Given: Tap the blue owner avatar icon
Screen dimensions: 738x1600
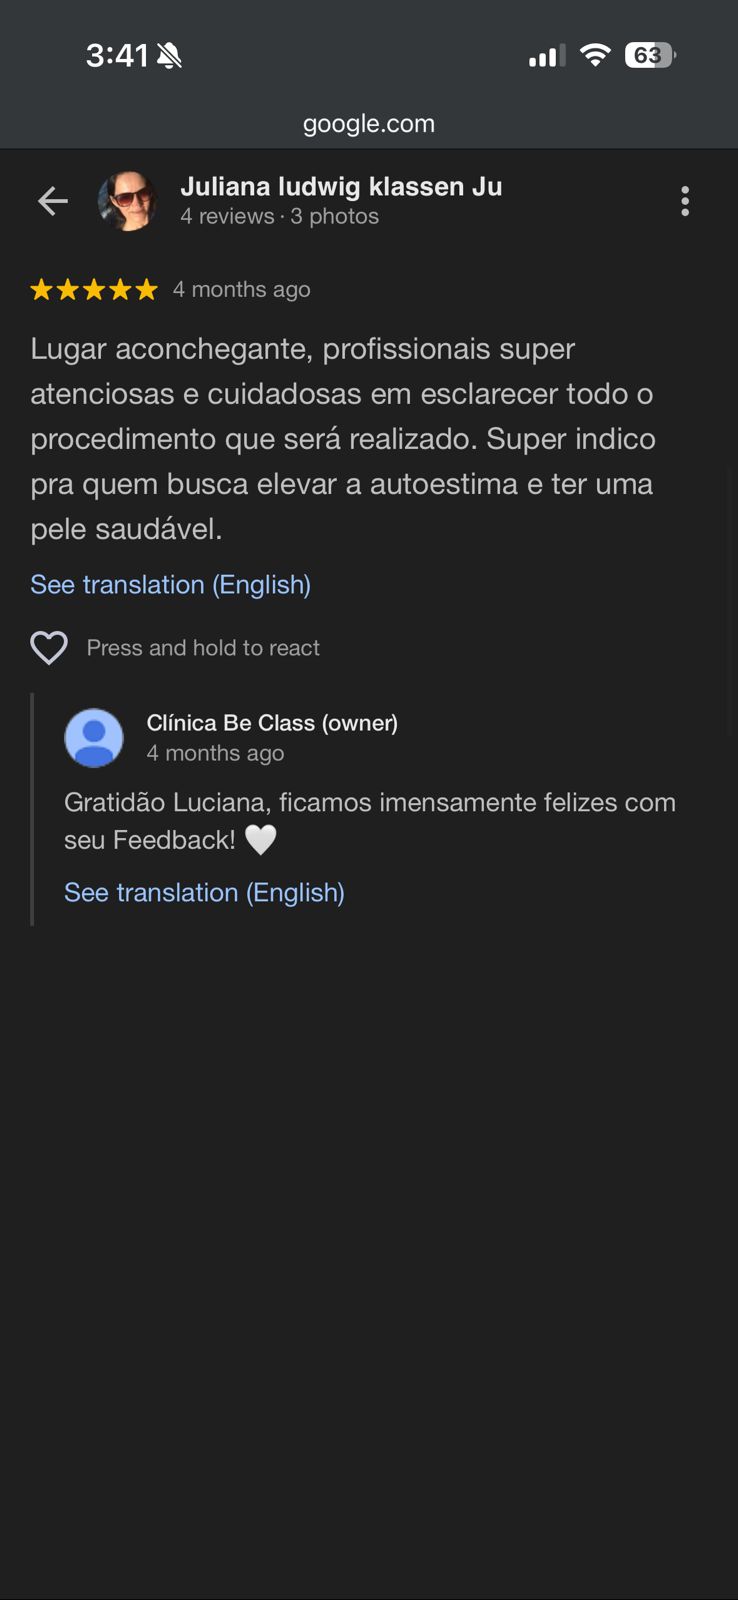Looking at the screenshot, I should tap(94, 738).
